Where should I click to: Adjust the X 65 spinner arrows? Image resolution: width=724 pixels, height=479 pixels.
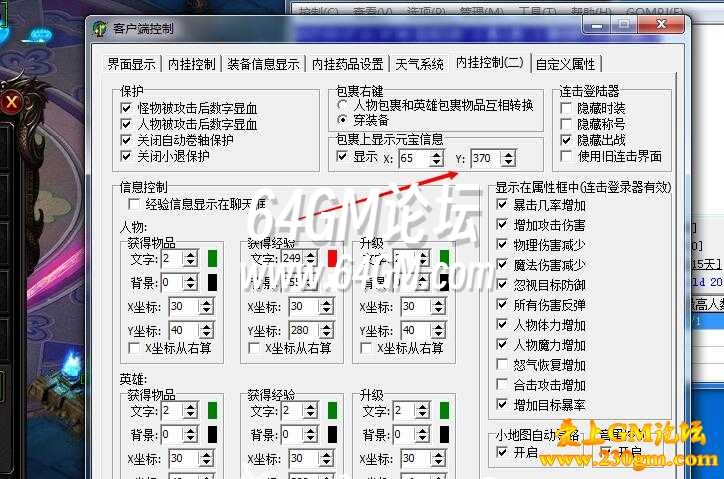pyautogui.click(x=436, y=158)
